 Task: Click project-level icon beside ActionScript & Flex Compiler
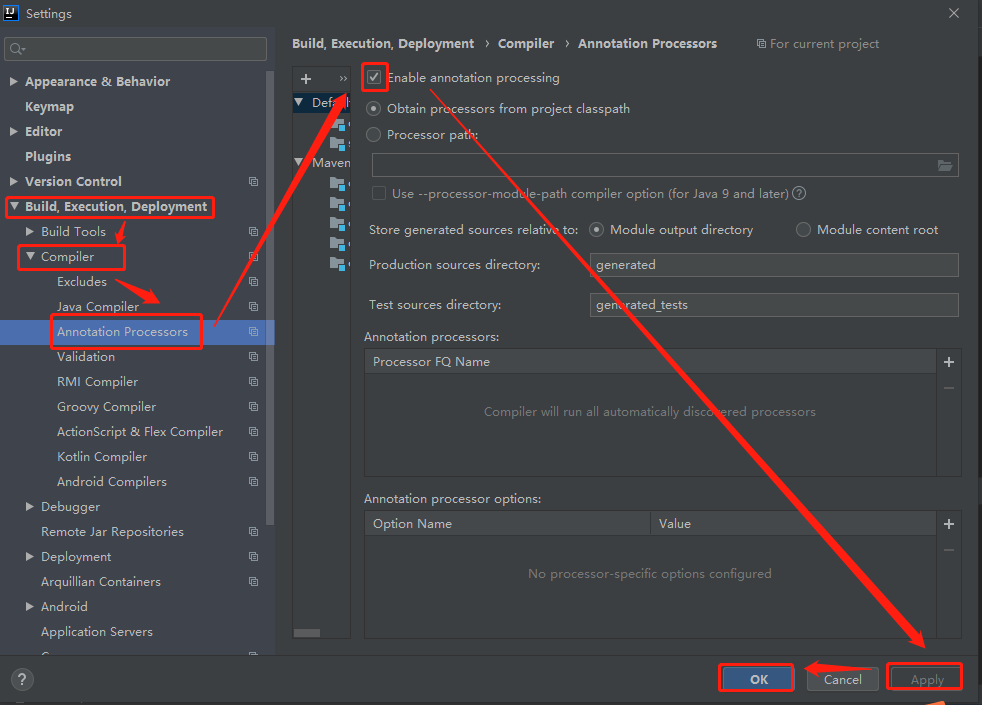[254, 432]
